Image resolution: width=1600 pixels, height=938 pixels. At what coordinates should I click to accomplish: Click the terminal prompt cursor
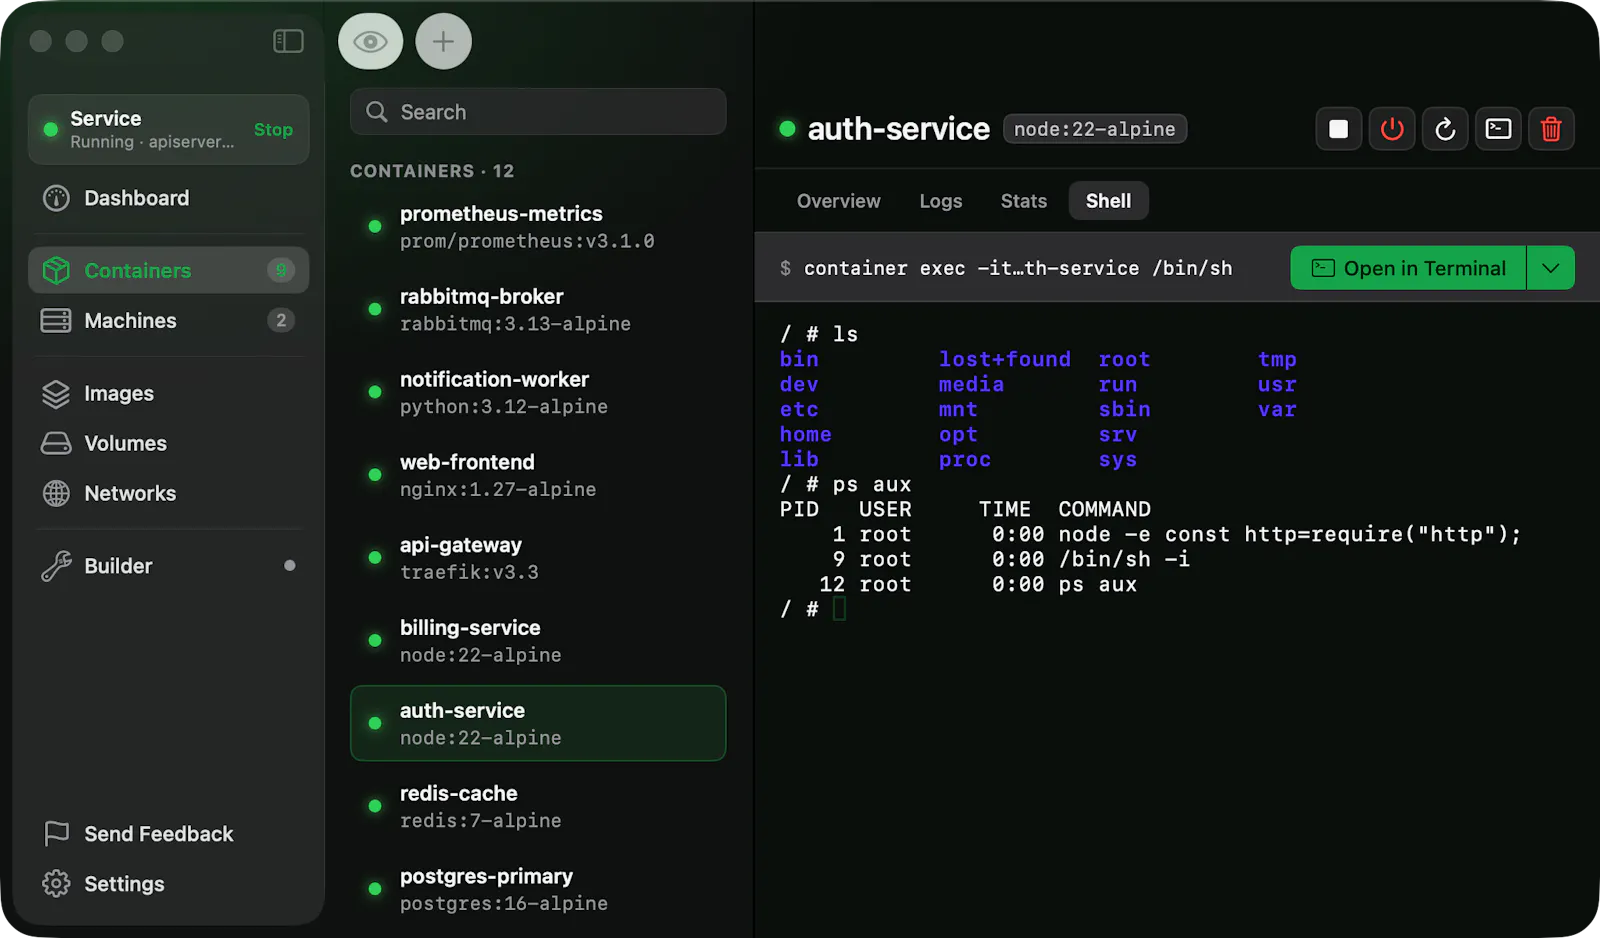click(x=839, y=608)
